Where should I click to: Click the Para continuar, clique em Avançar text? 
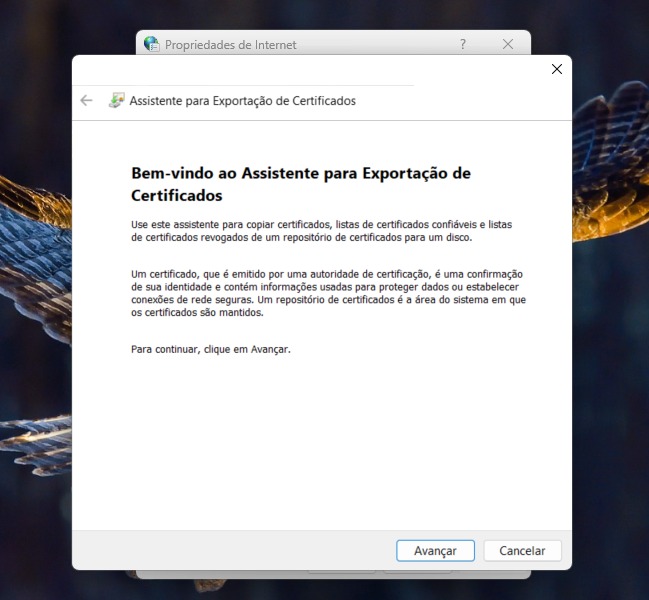click(211, 350)
